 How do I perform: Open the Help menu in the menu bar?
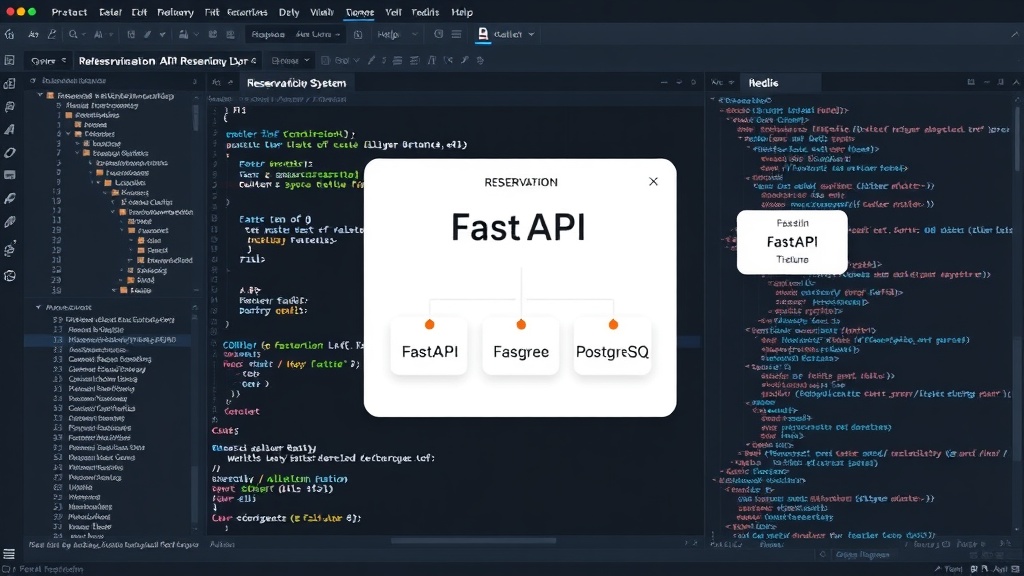tap(462, 12)
